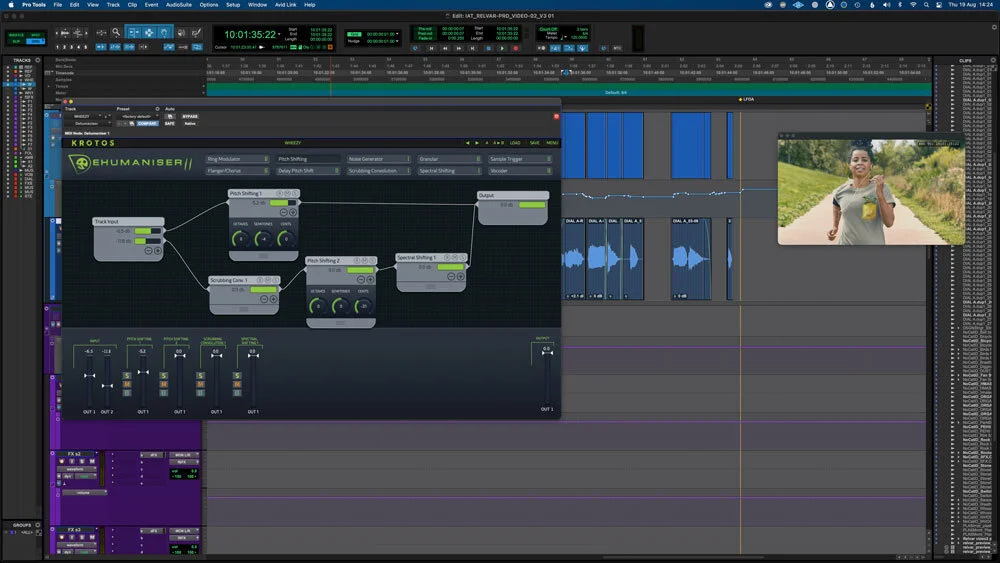Open the Dehumaniser insert selector dropdown

(87, 124)
